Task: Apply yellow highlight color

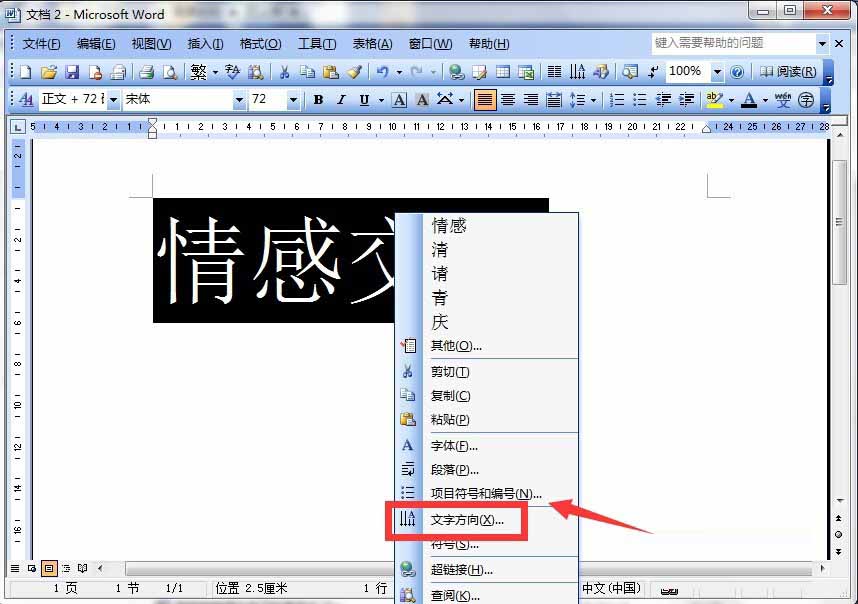Action: click(x=714, y=100)
